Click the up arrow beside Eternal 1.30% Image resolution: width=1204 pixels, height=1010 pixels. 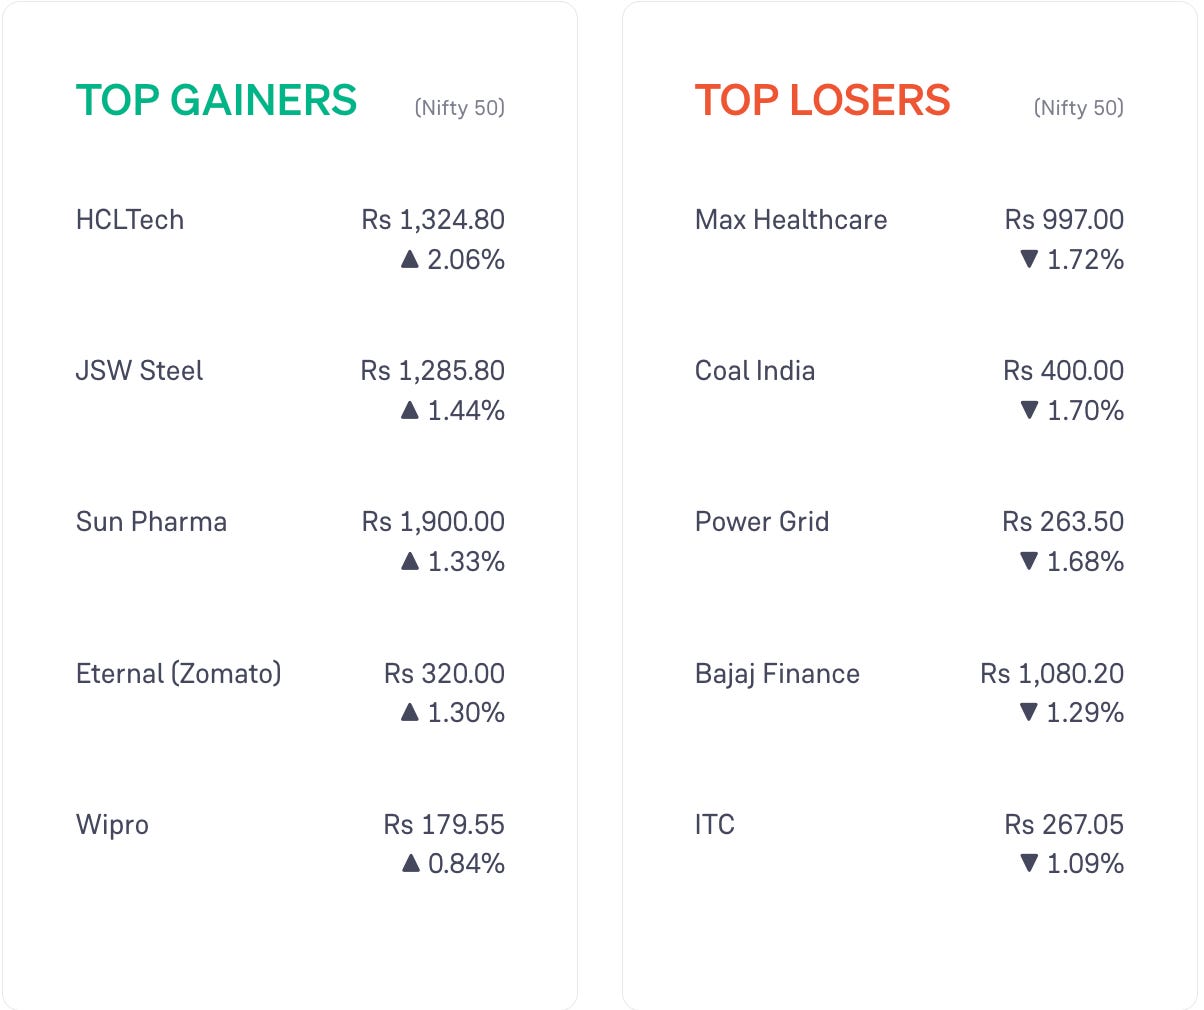coord(409,713)
